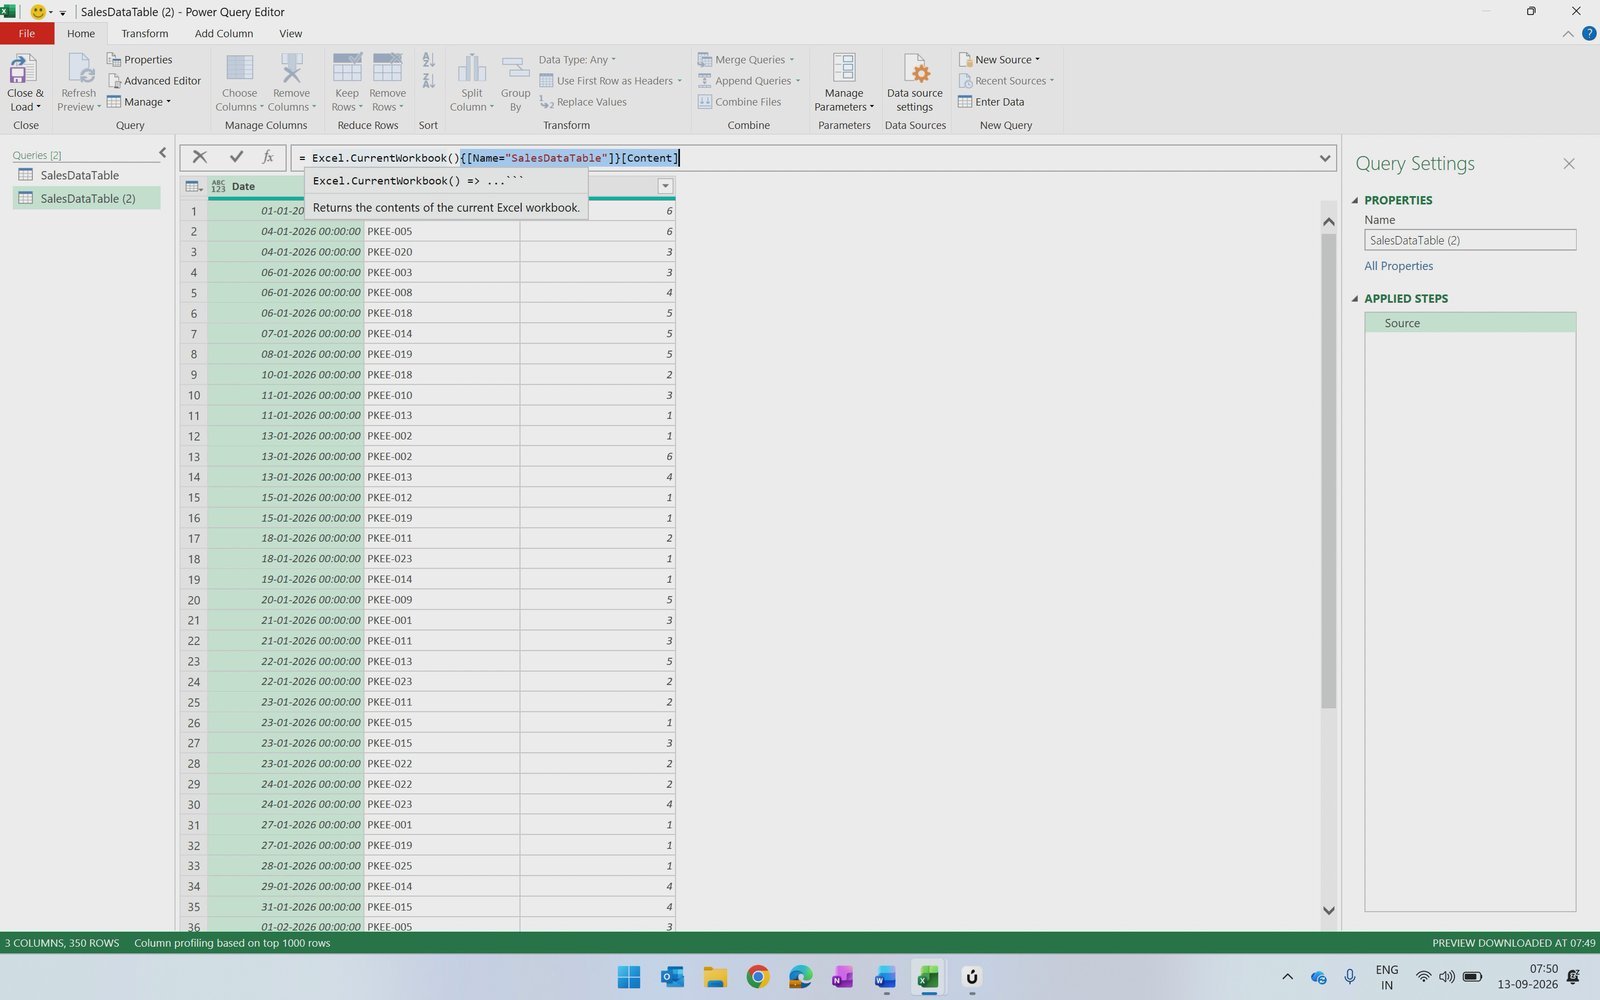
Task: Click Split Column icon
Action: click(x=472, y=68)
